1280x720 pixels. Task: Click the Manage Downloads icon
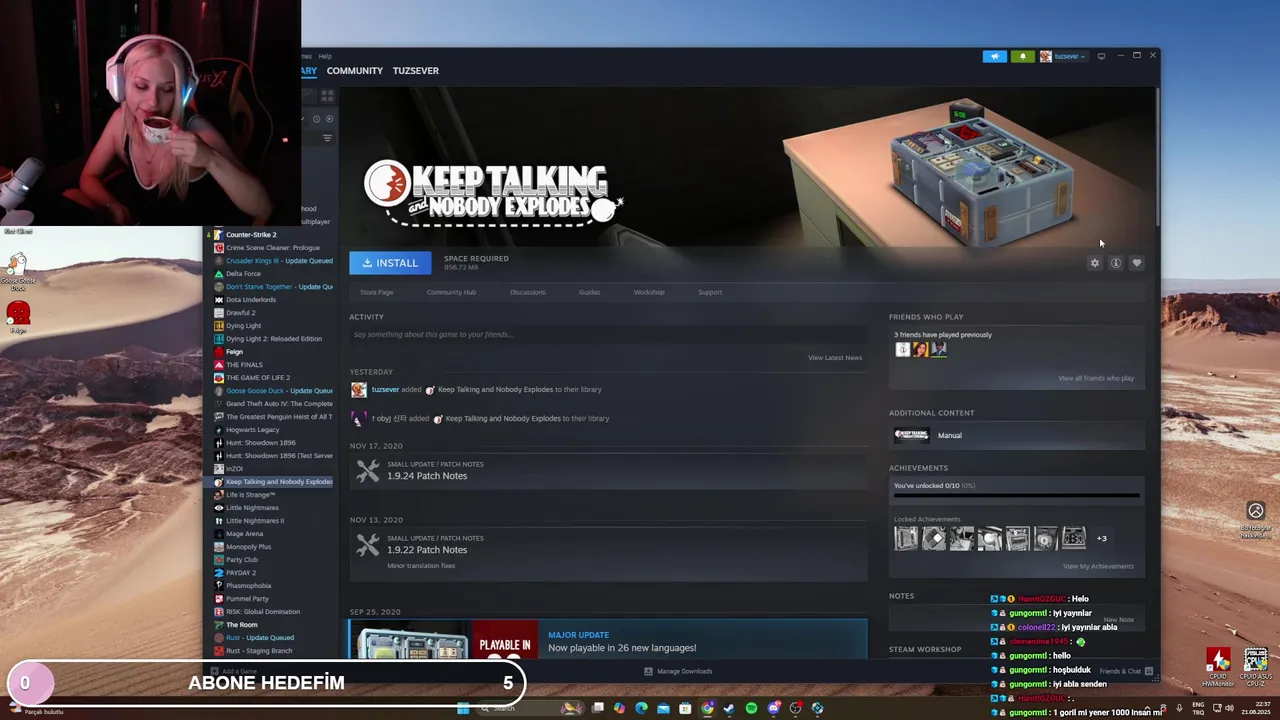point(649,671)
